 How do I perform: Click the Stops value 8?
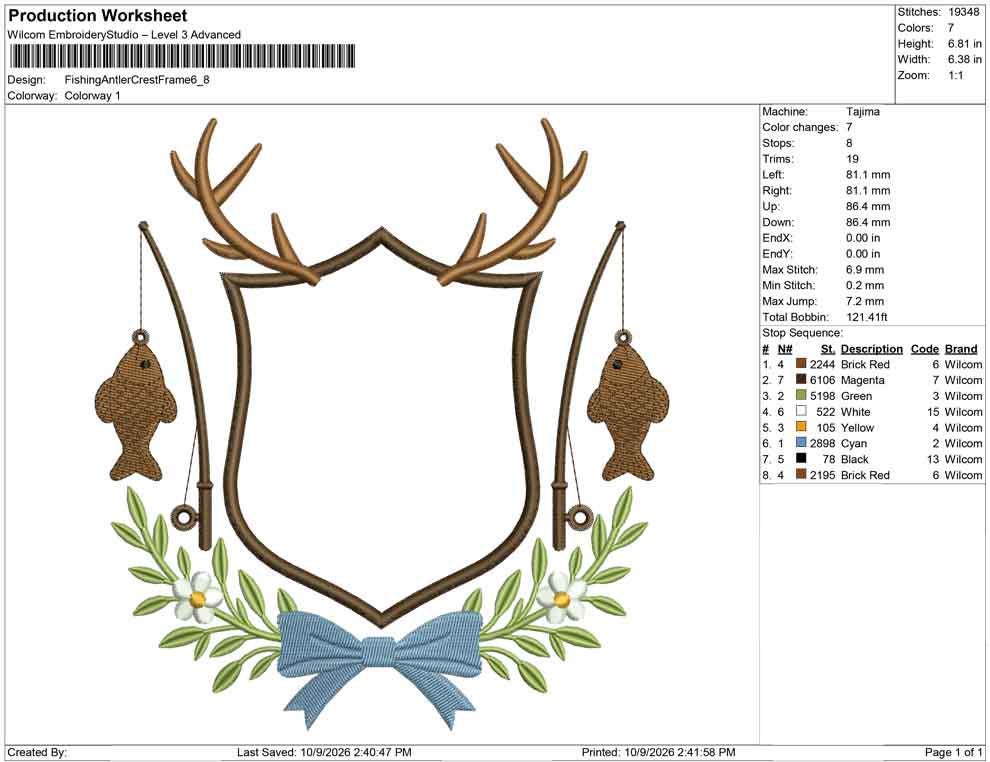849,143
